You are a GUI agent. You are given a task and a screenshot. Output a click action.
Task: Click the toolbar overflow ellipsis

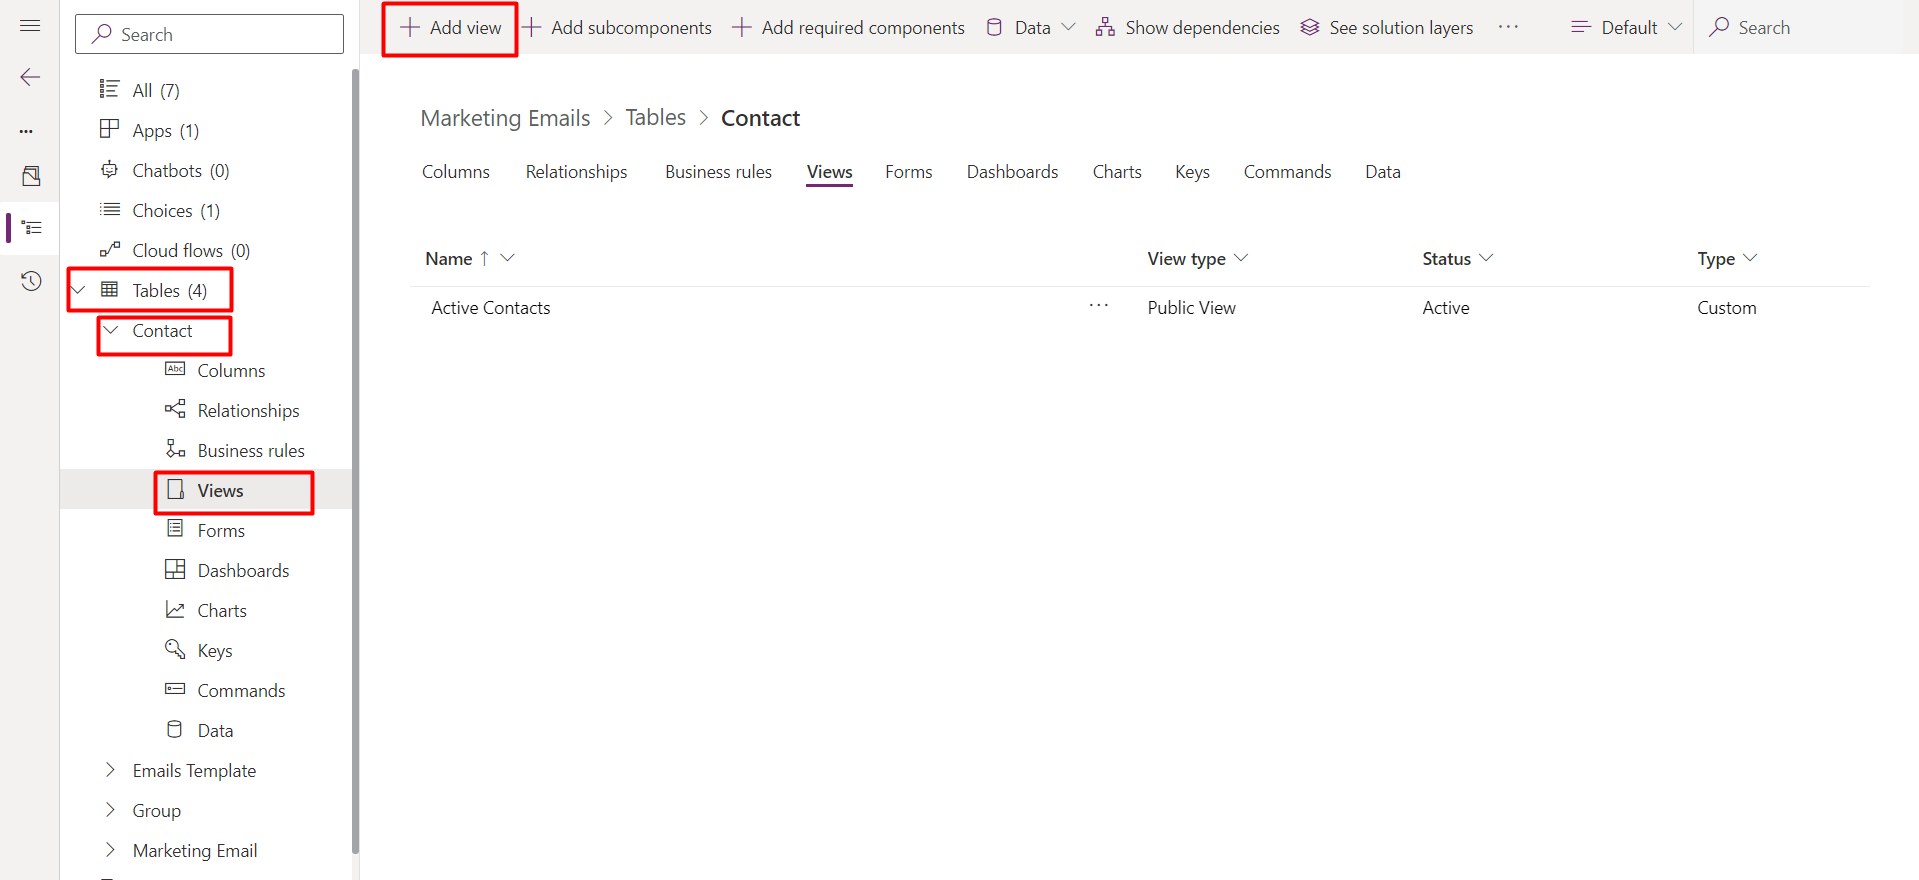1508,28
